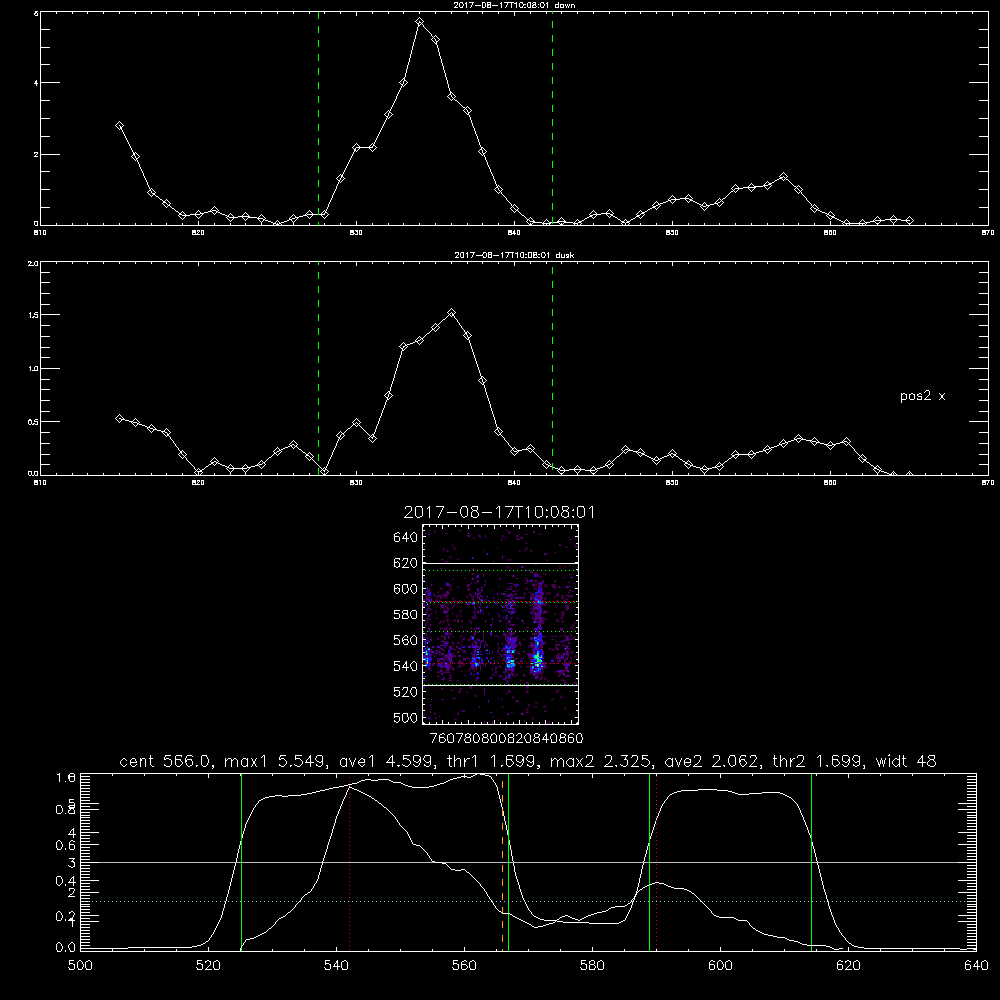The image size is (1000, 1000).
Task: Click the orange dashed center line in bottom plot
Action: 503,862
